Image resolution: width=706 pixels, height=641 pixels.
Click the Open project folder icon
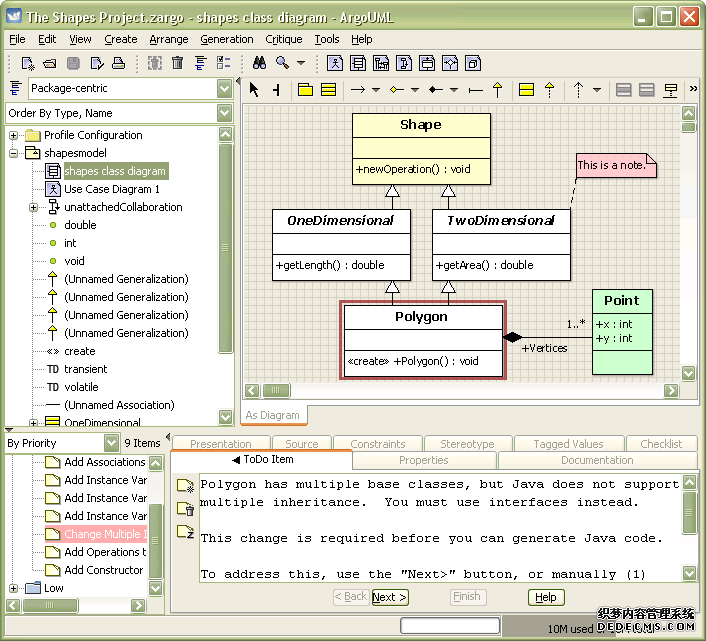point(50,63)
